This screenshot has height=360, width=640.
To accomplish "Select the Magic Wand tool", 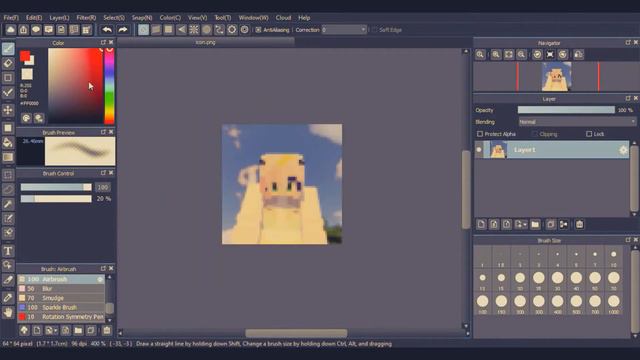I will pos(8,204).
